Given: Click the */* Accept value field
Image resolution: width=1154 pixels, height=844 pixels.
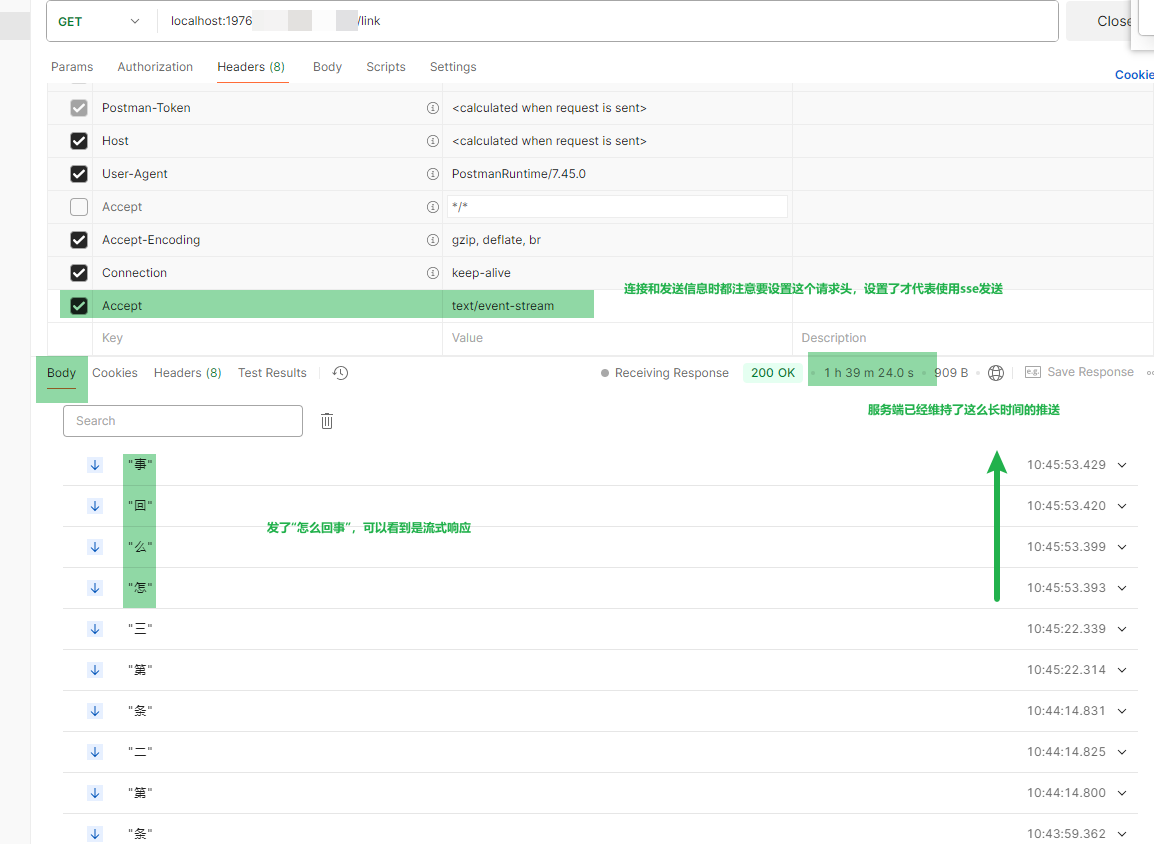Looking at the screenshot, I should click(617, 207).
